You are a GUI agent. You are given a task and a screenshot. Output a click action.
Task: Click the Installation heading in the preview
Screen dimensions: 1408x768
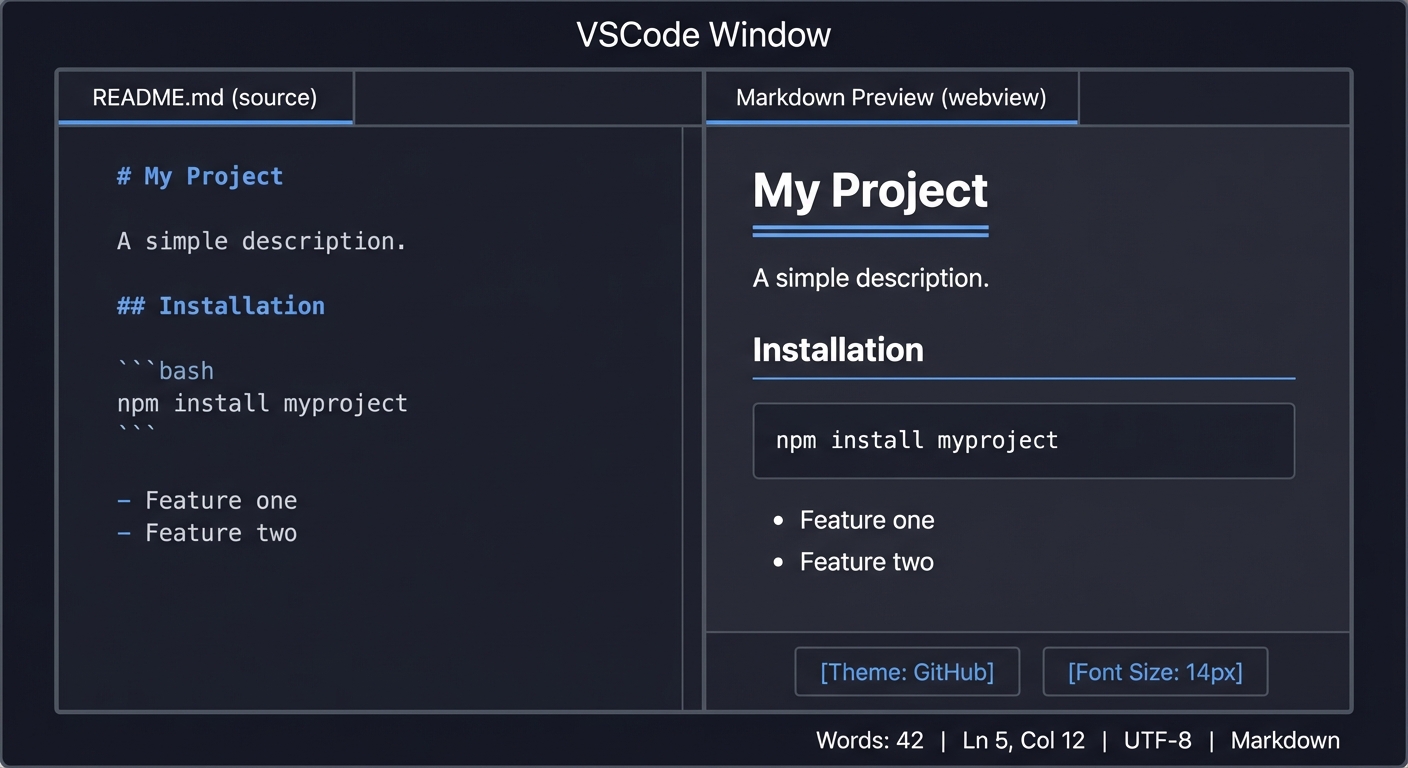pos(837,350)
